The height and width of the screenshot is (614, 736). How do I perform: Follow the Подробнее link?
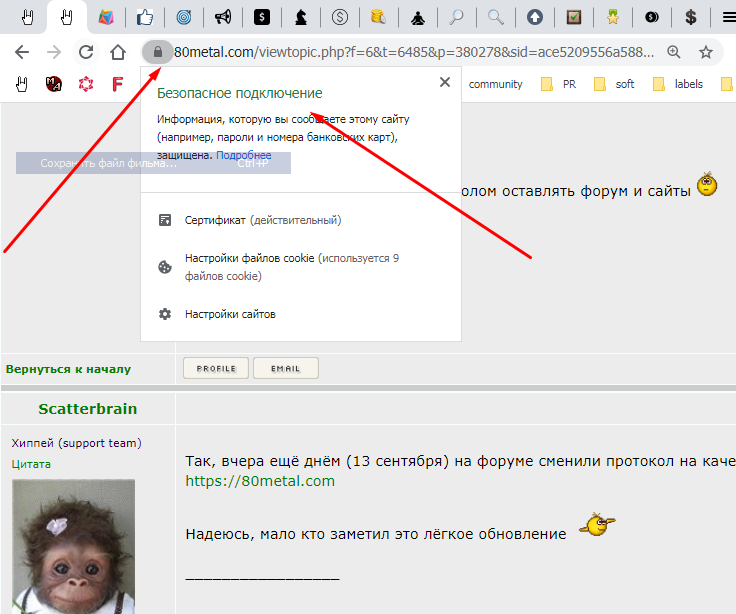point(244,155)
